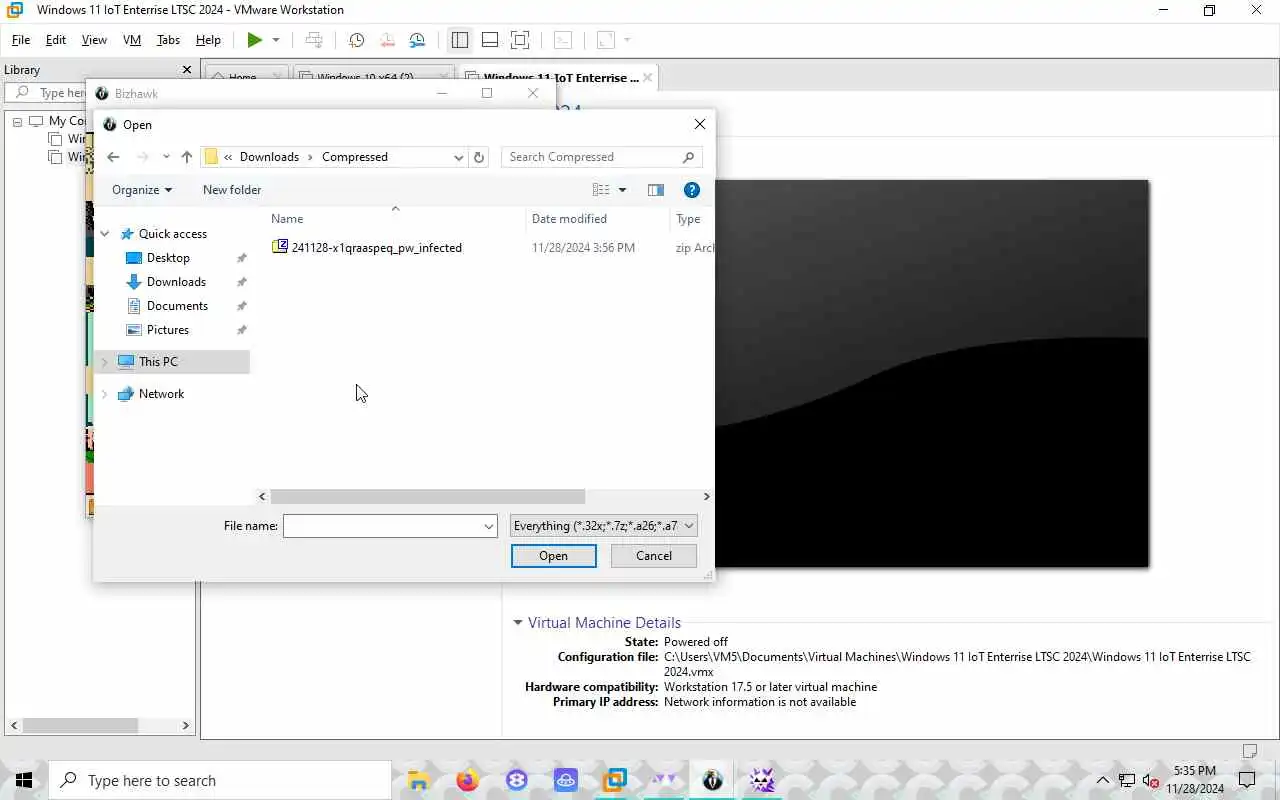
Task: Click the Library panel horizontal scrollbar
Action: (x=81, y=726)
